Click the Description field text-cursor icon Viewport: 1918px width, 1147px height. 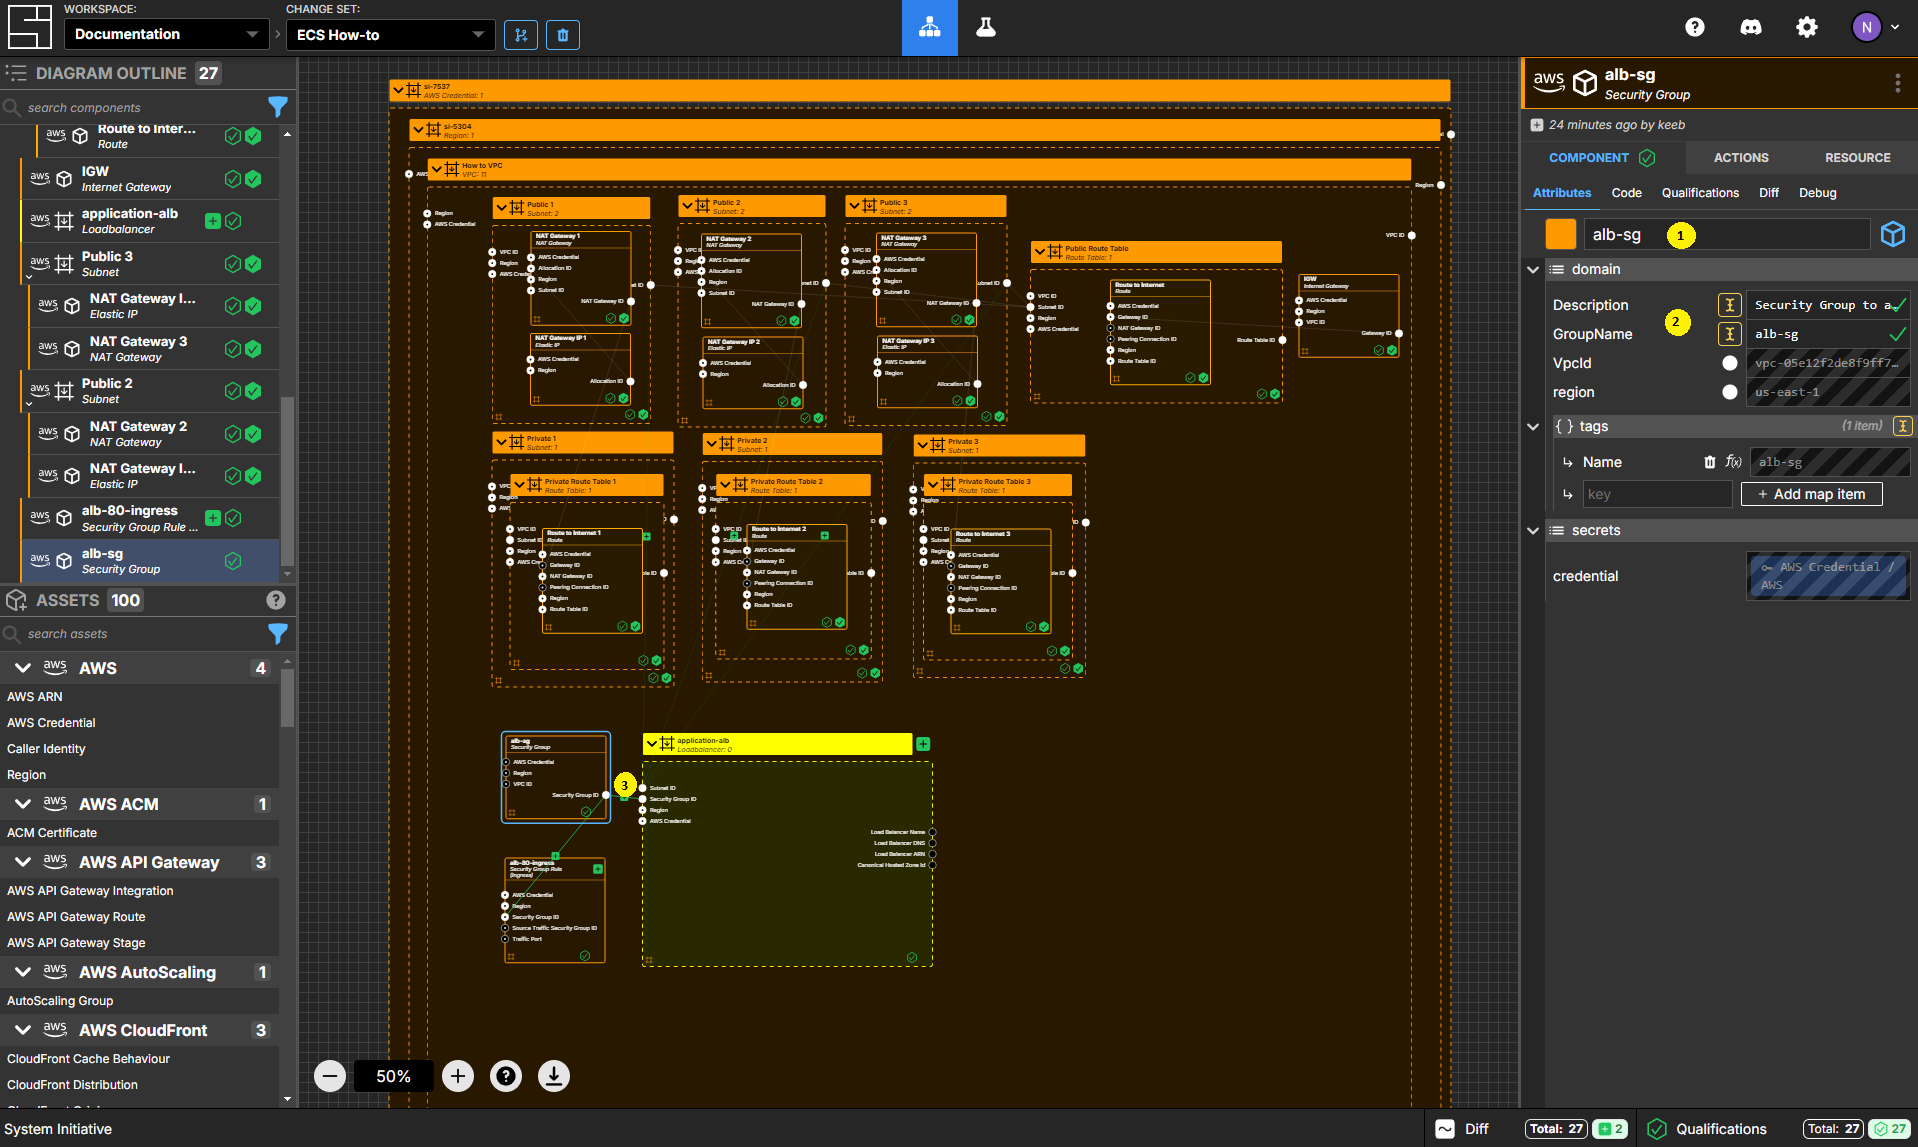pyautogui.click(x=1730, y=305)
